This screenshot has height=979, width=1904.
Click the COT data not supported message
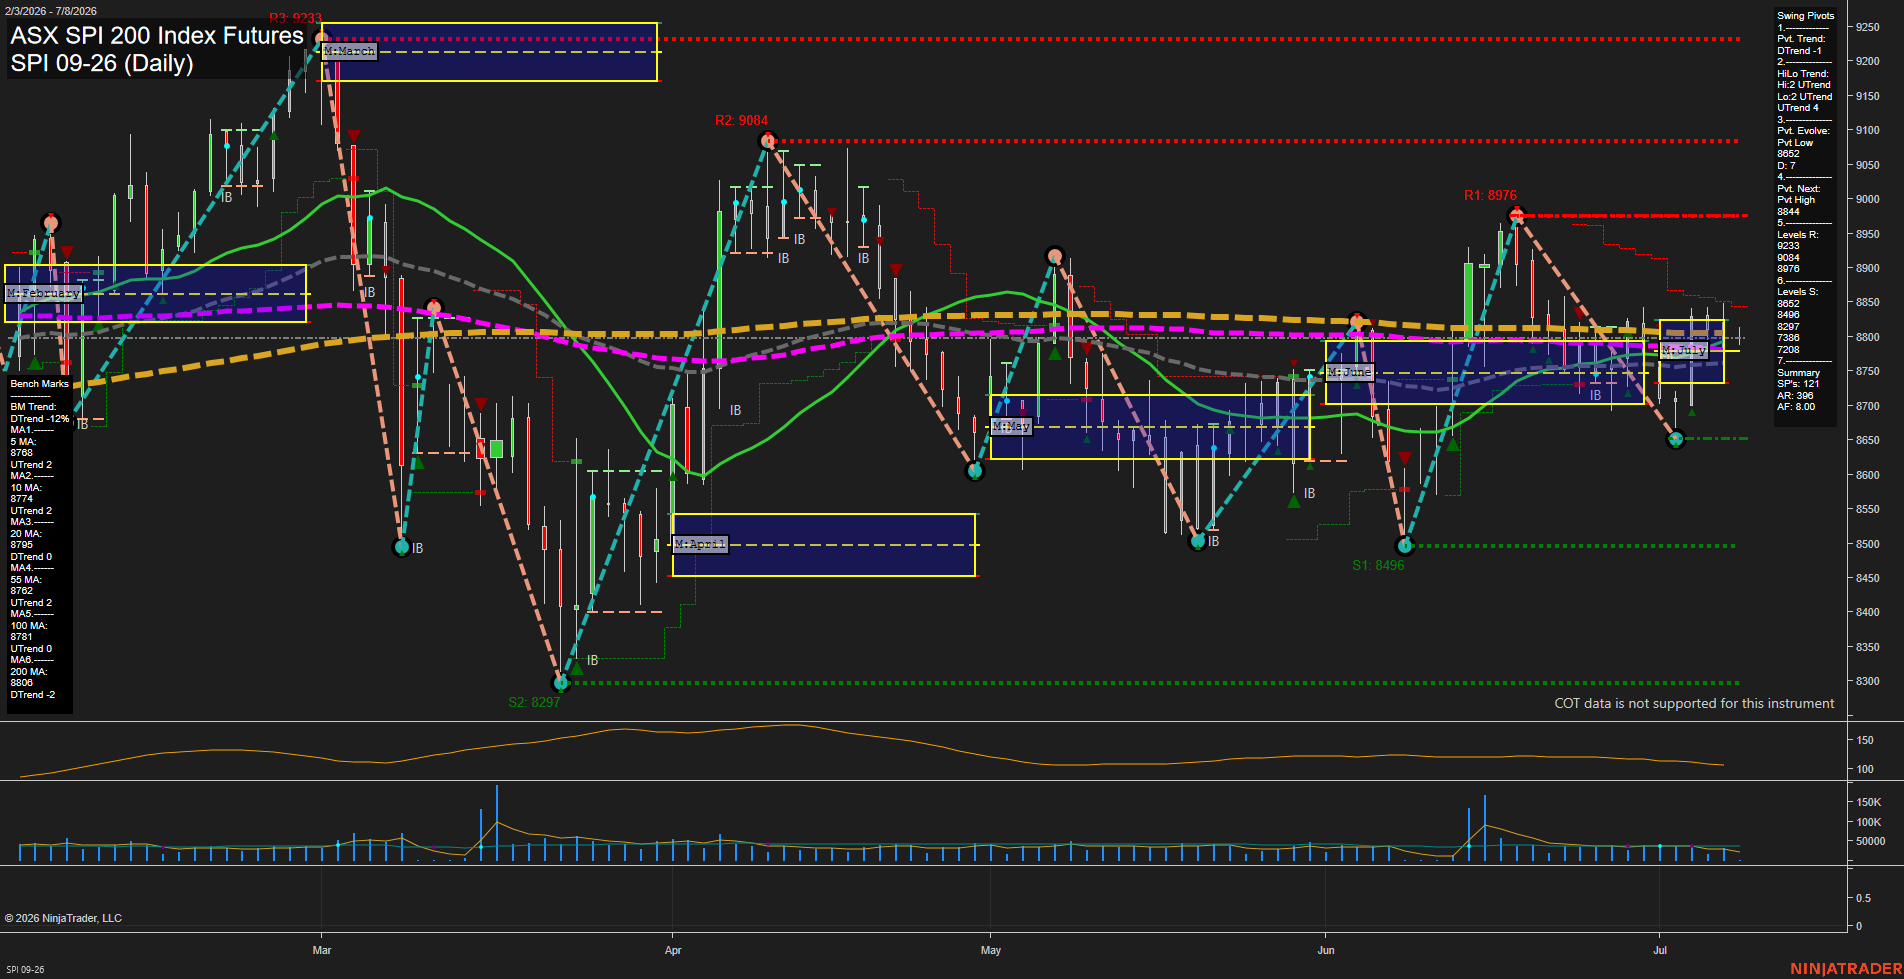click(x=1694, y=704)
